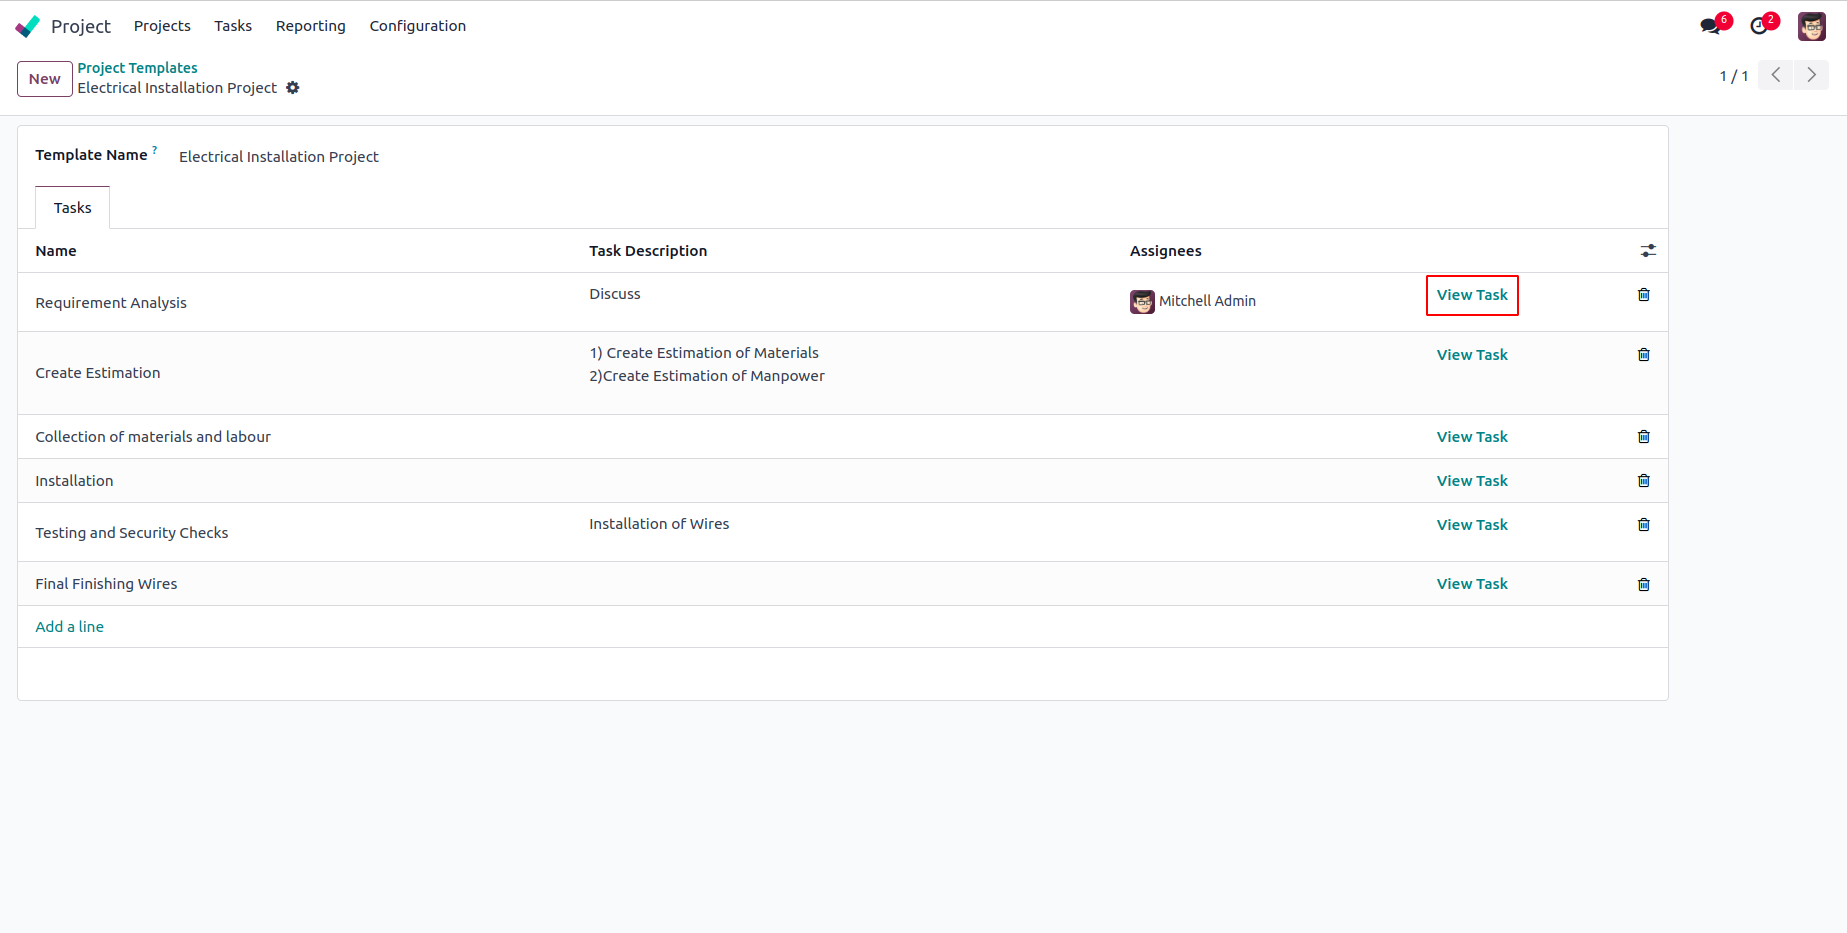Open the Configuration menu
This screenshot has height=933, width=1847.
[417, 26]
